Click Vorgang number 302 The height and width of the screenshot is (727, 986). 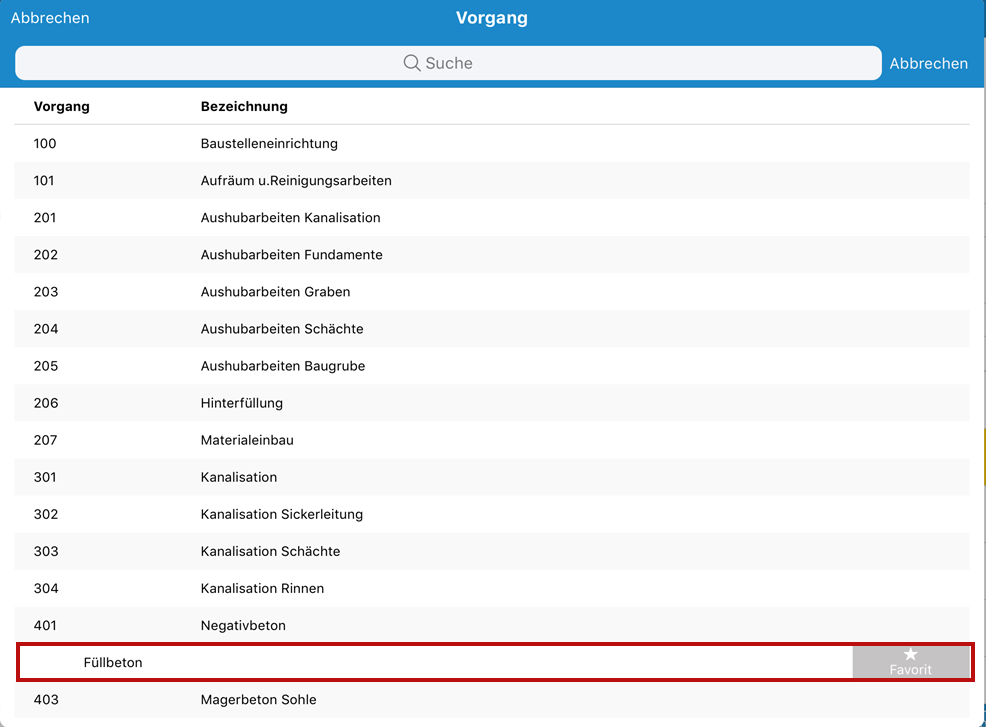(x=46, y=514)
